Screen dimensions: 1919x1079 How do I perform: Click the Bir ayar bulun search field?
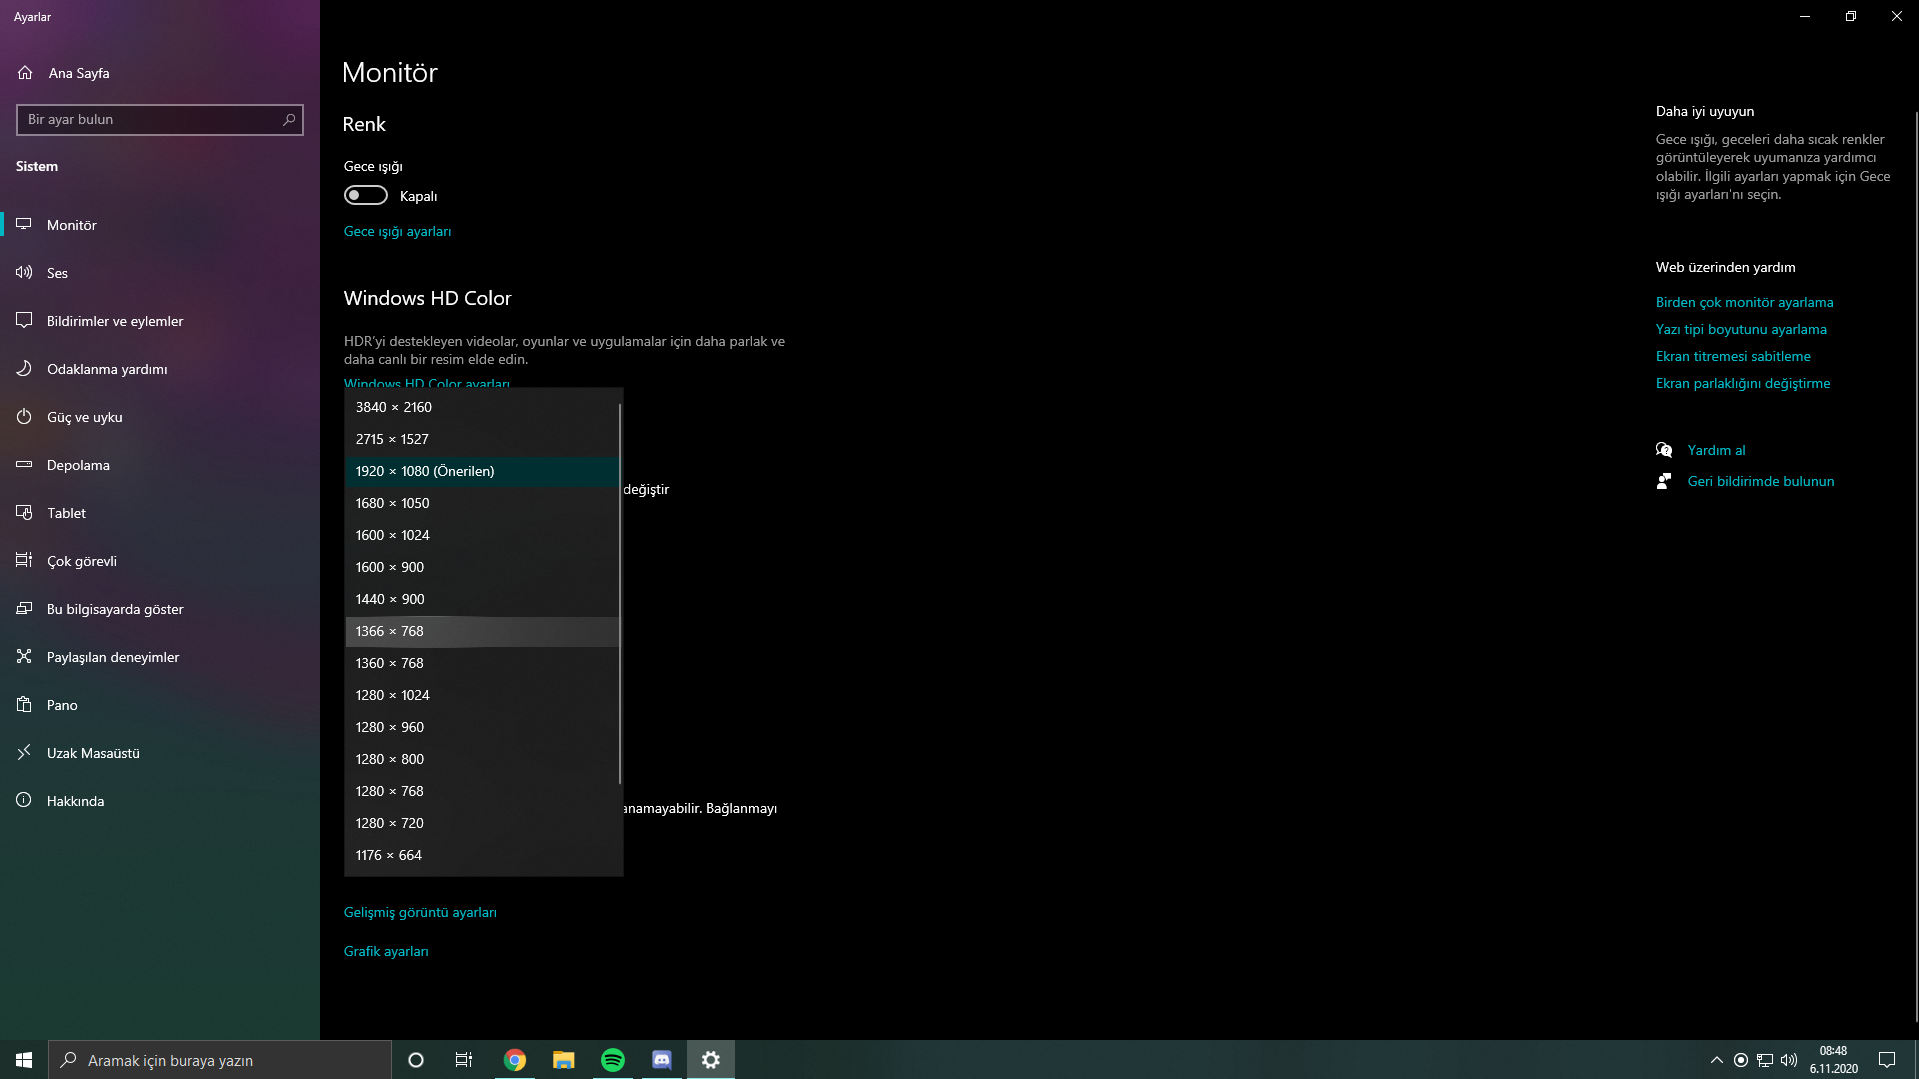(160, 120)
